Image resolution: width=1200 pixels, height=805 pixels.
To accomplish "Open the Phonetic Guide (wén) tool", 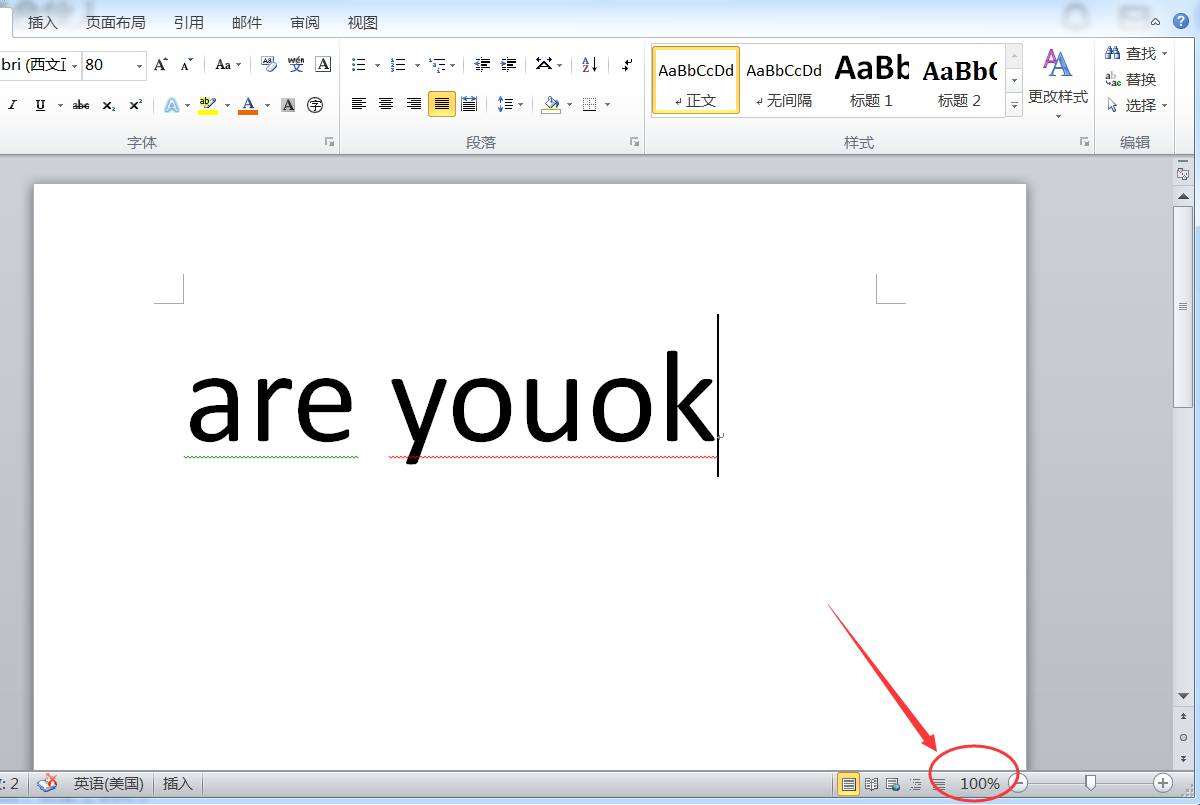I will click(x=296, y=65).
